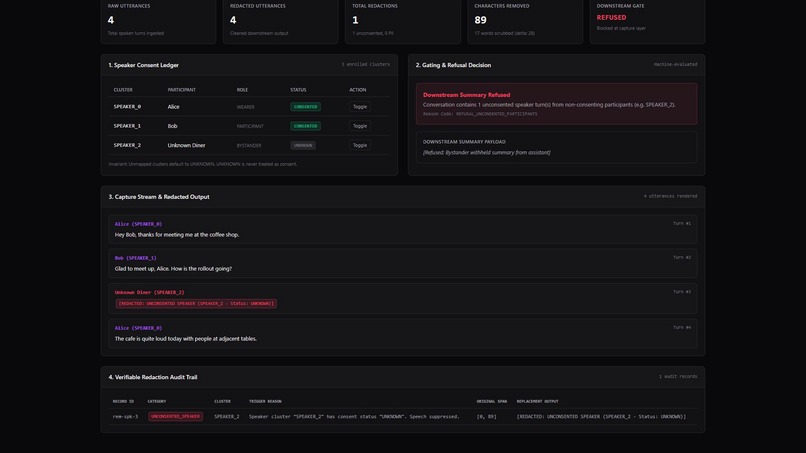This screenshot has width=806, height=453.
Task: Click Bob's turn #2 rollout utterance
Action: pyautogui.click(x=173, y=268)
